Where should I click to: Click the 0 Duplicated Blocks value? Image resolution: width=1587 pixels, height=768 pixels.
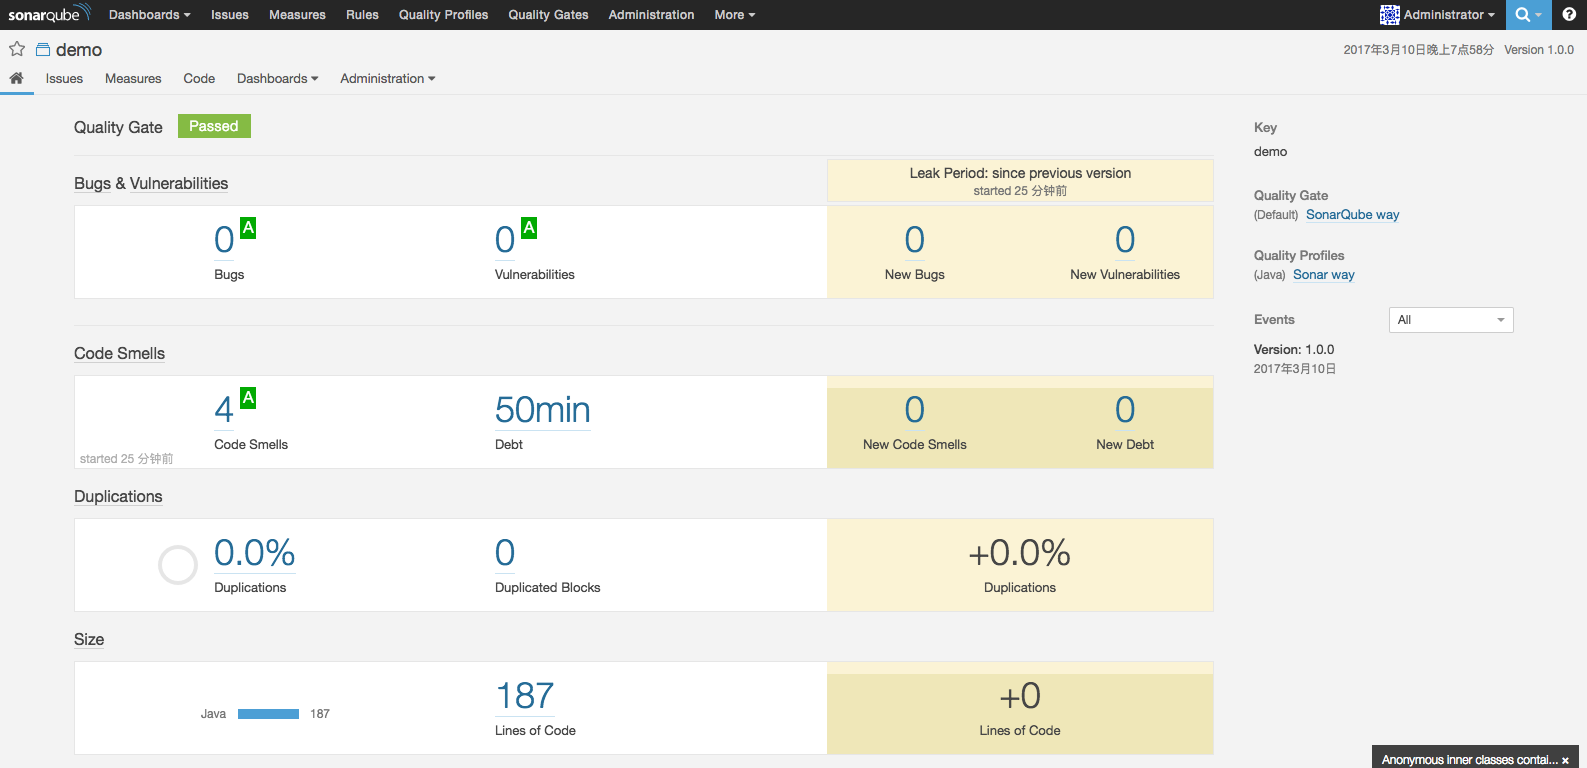[505, 553]
